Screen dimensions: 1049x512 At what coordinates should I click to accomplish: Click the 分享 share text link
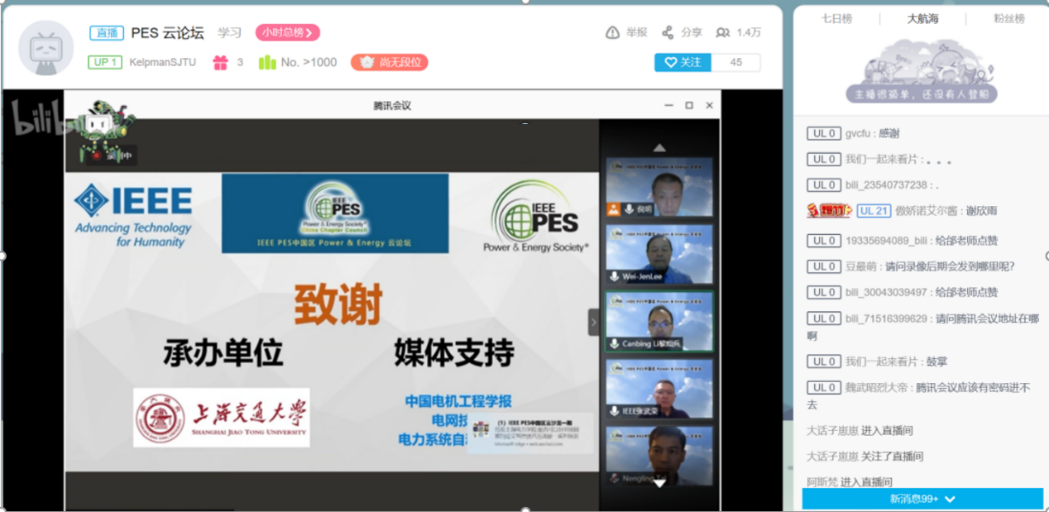[692, 33]
